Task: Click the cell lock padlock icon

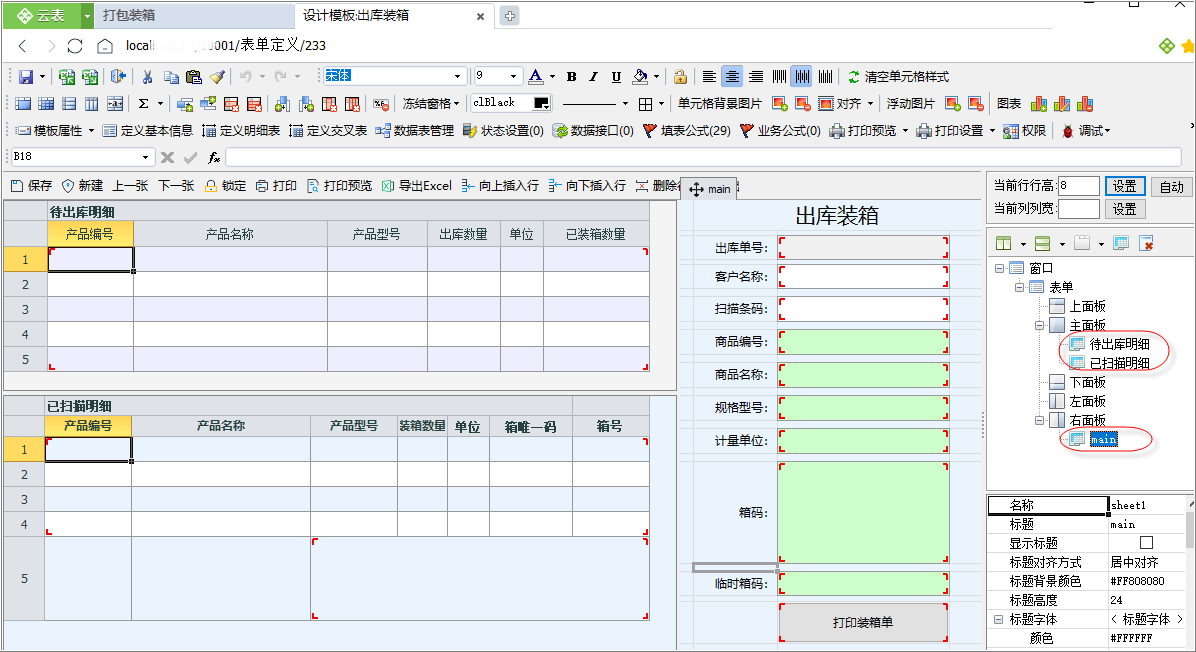Action: click(680, 76)
